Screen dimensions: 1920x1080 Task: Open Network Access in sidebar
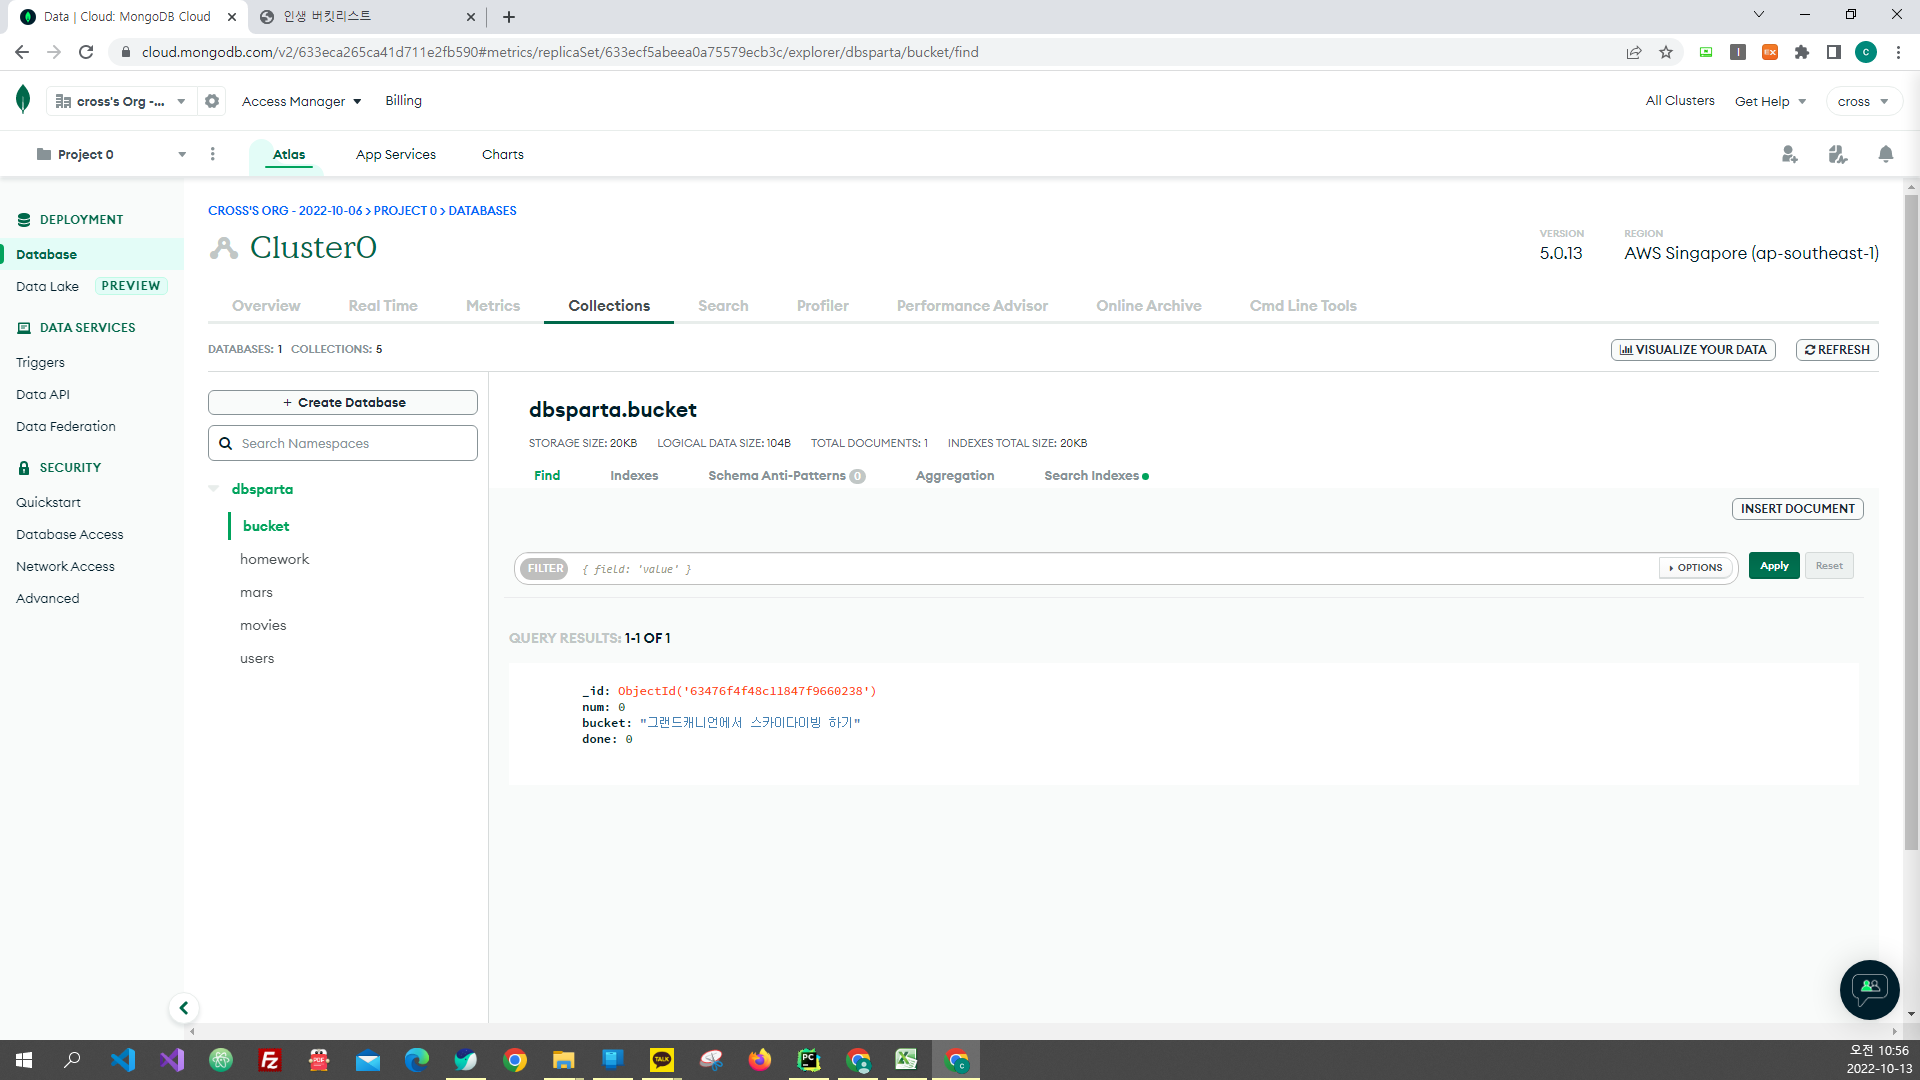click(x=65, y=566)
